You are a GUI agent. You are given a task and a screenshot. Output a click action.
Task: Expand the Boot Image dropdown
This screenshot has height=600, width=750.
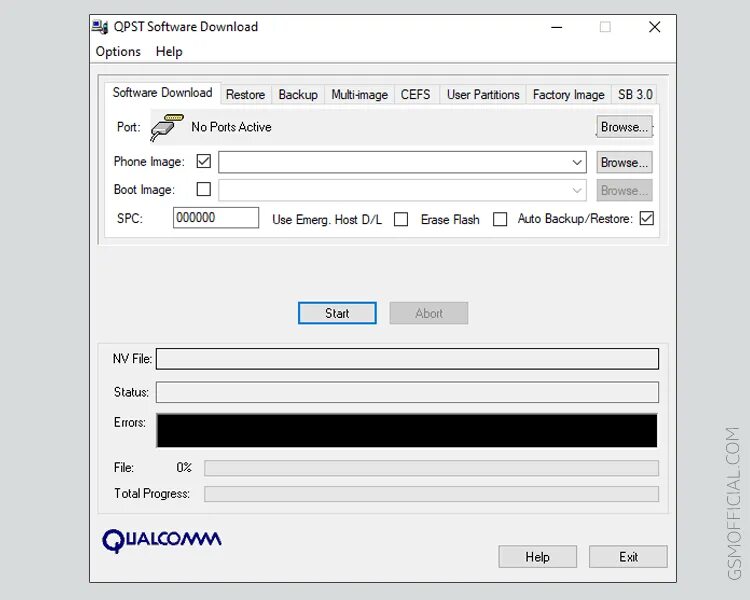[x=577, y=190]
